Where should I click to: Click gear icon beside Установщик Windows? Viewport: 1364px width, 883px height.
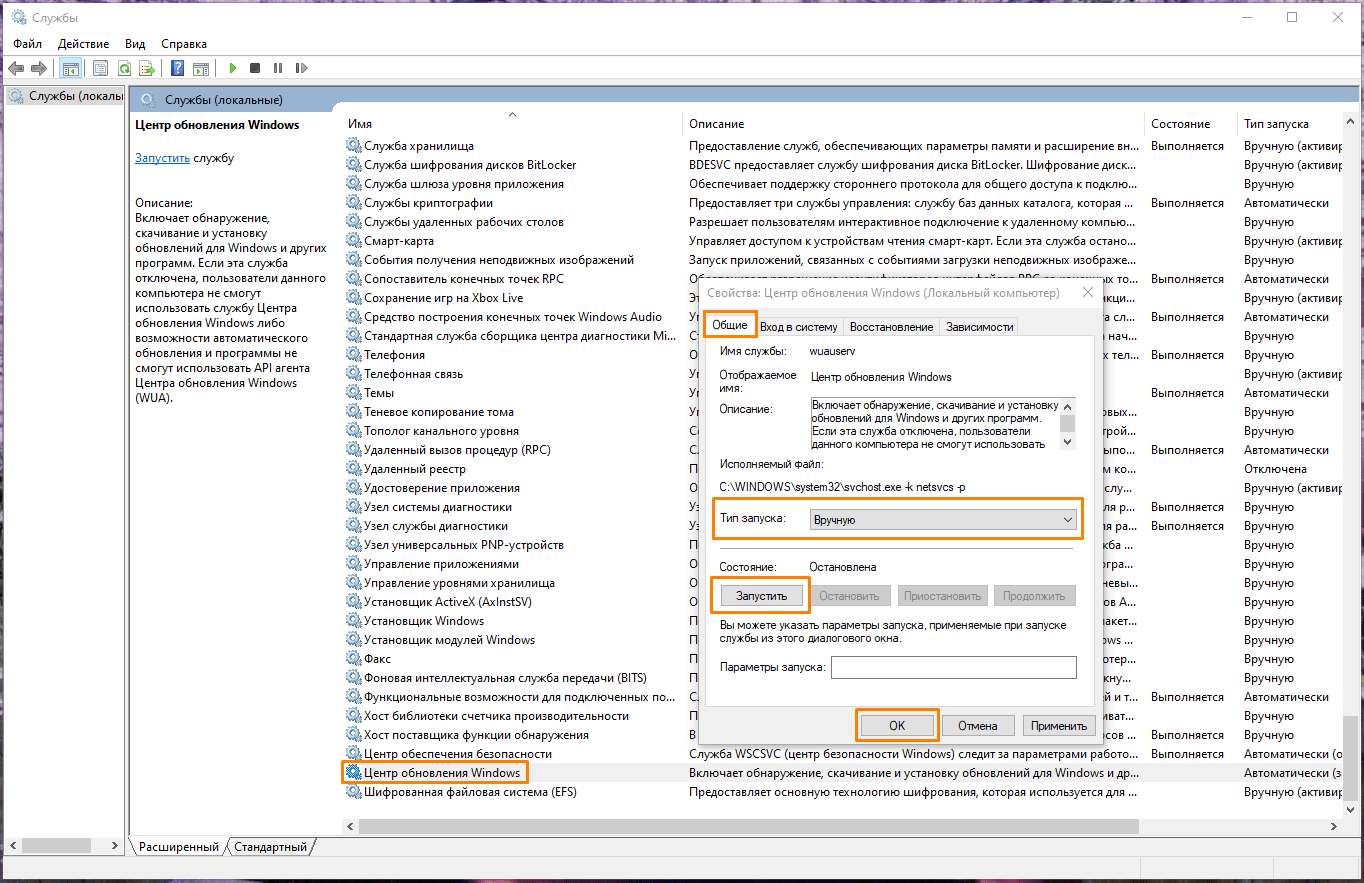pyautogui.click(x=353, y=621)
